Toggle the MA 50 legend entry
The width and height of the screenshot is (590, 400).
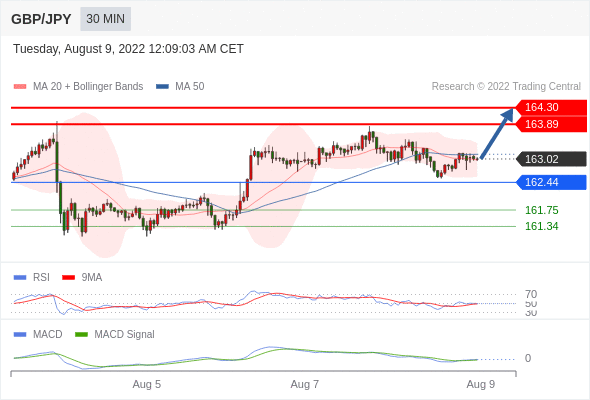point(180,87)
